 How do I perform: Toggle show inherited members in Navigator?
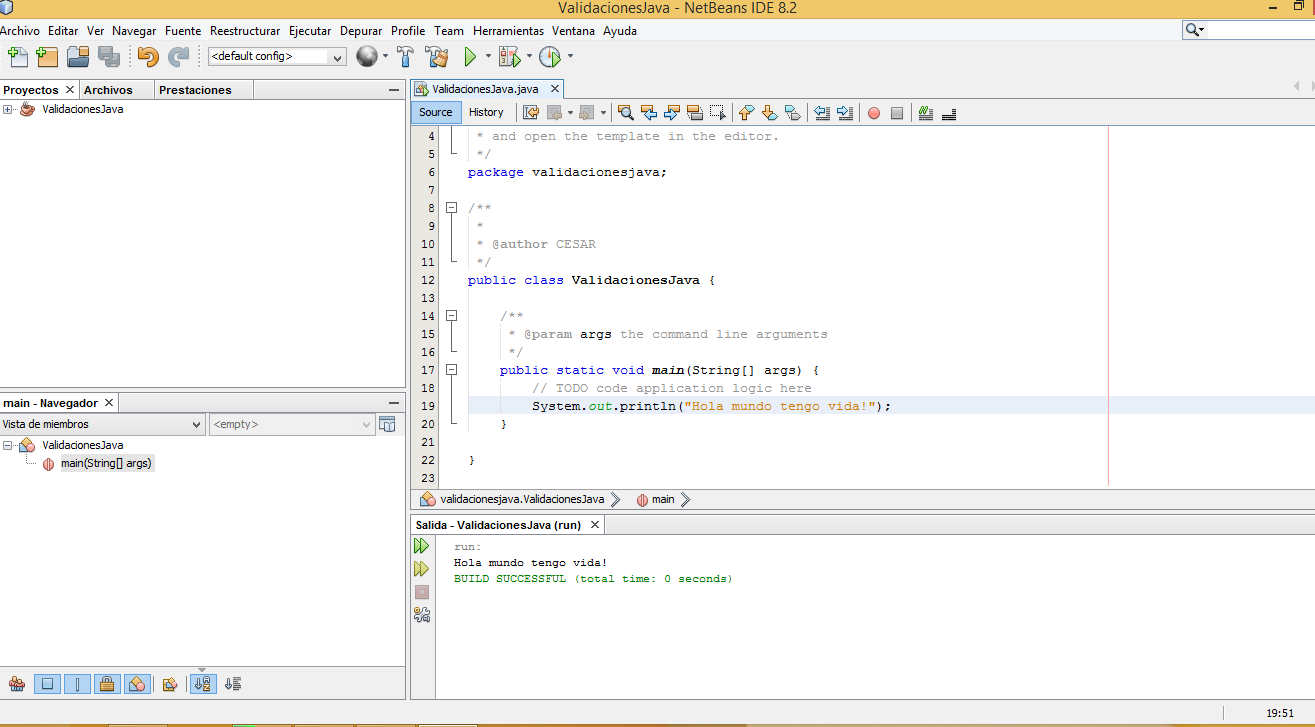coord(17,684)
